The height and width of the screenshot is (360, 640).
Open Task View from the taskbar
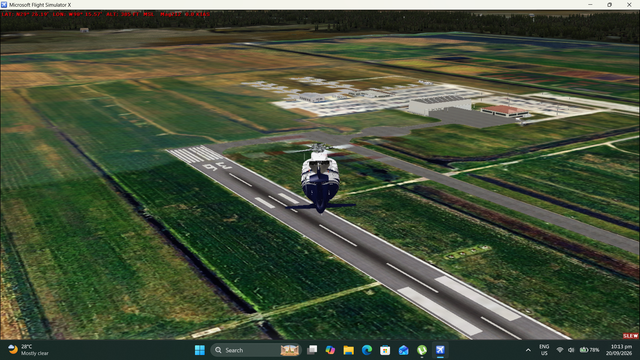point(312,350)
